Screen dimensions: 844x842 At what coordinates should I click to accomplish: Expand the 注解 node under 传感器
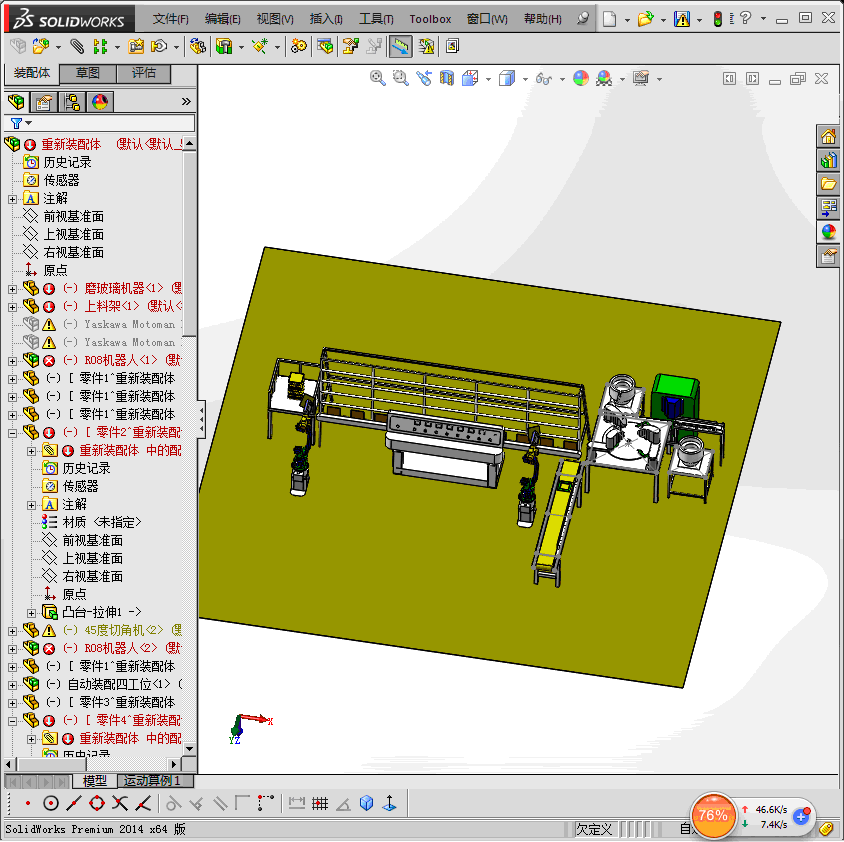12,199
